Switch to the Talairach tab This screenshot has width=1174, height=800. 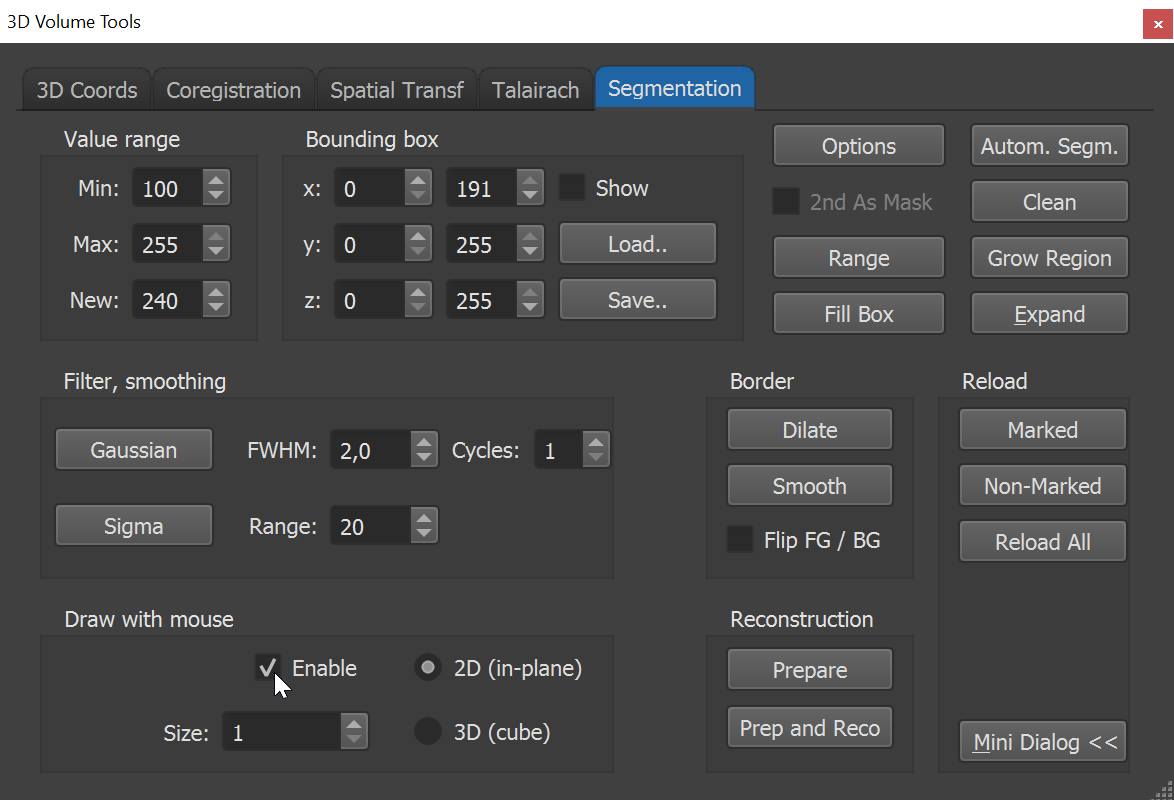pyautogui.click(x=535, y=90)
